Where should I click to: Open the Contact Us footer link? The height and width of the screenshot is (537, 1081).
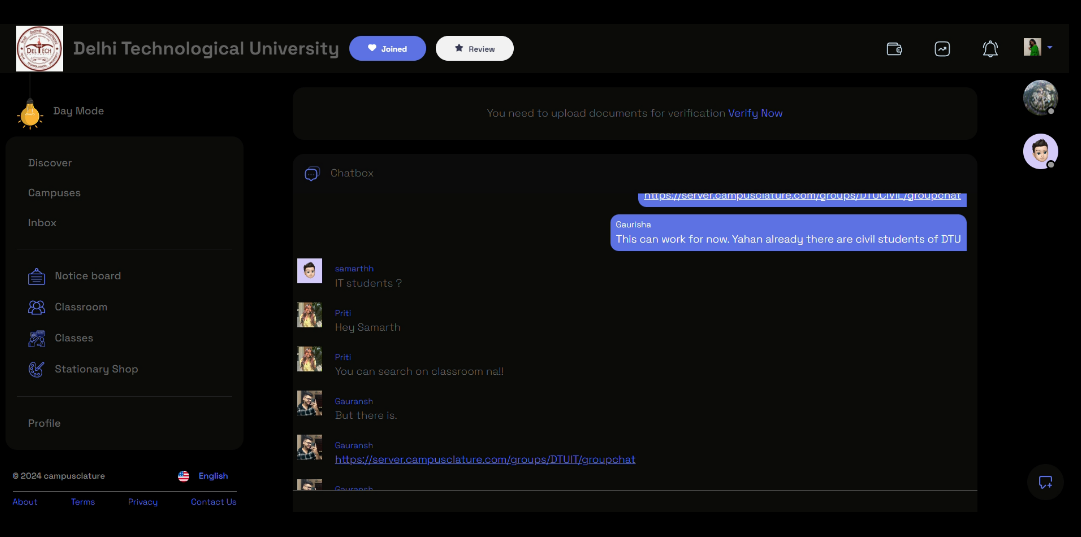click(x=213, y=502)
